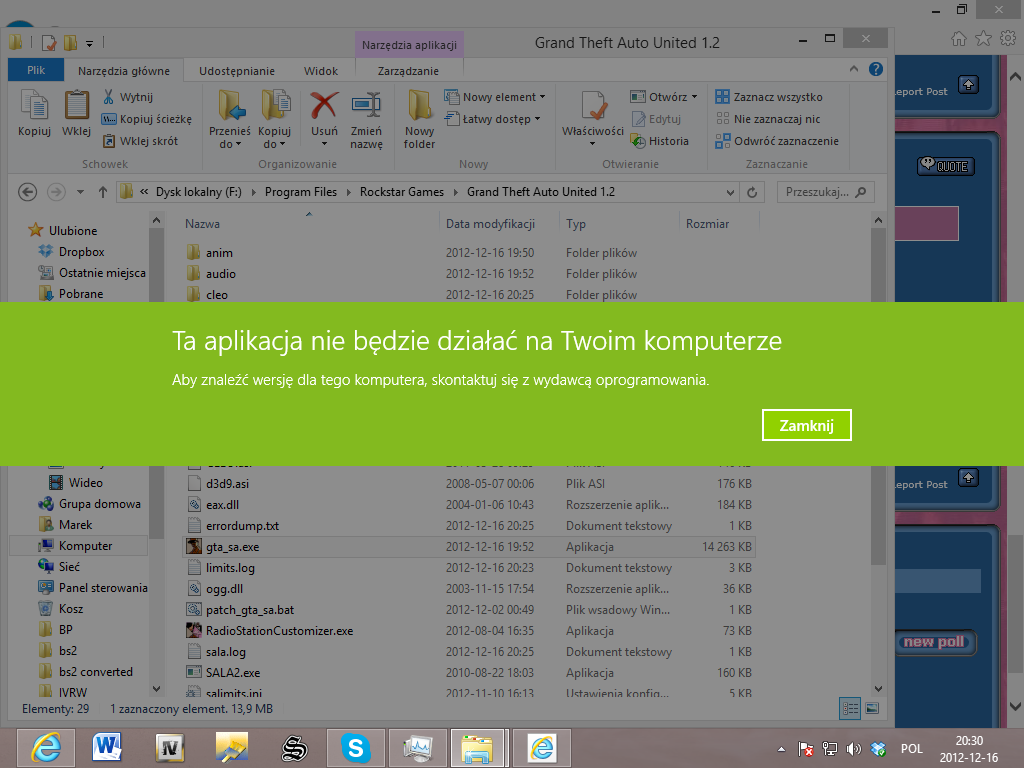The width and height of the screenshot is (1024, 768).
Task: Select RadioStationCustomizer.exe file
Action: click(x=468, y=631)
